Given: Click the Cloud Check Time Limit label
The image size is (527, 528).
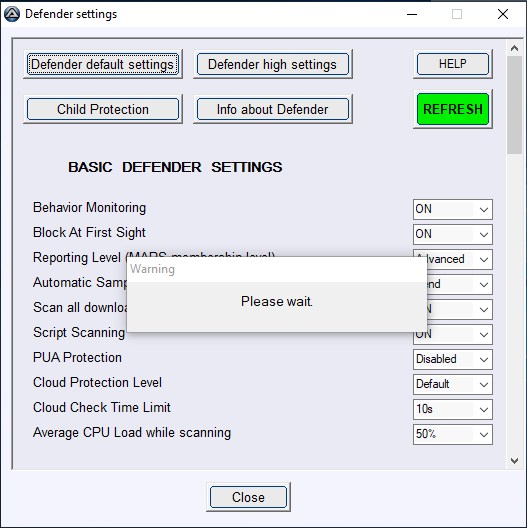Looking at the screenshot, I should (x=102, y=407).
